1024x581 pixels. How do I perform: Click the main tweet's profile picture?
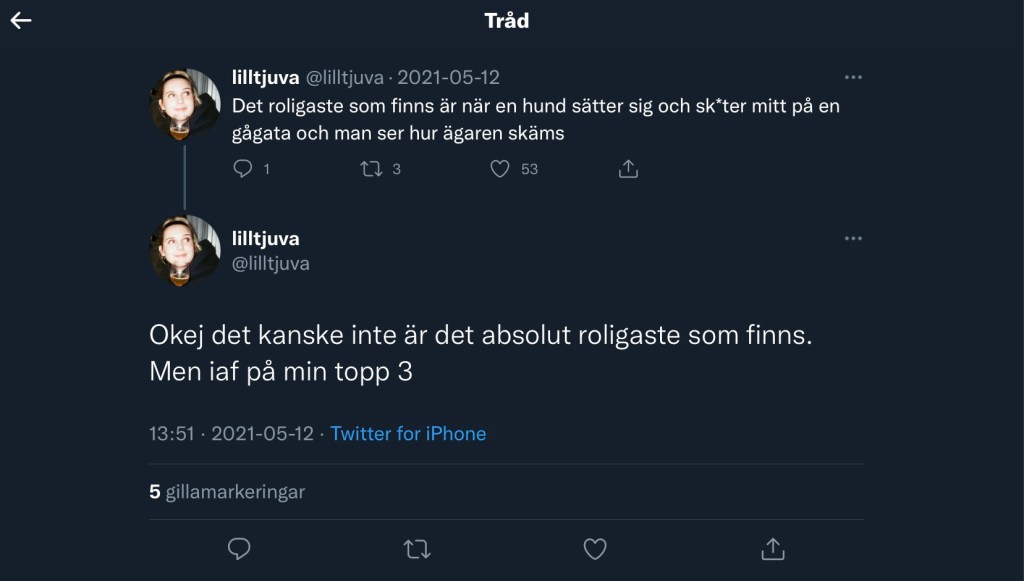185,250
